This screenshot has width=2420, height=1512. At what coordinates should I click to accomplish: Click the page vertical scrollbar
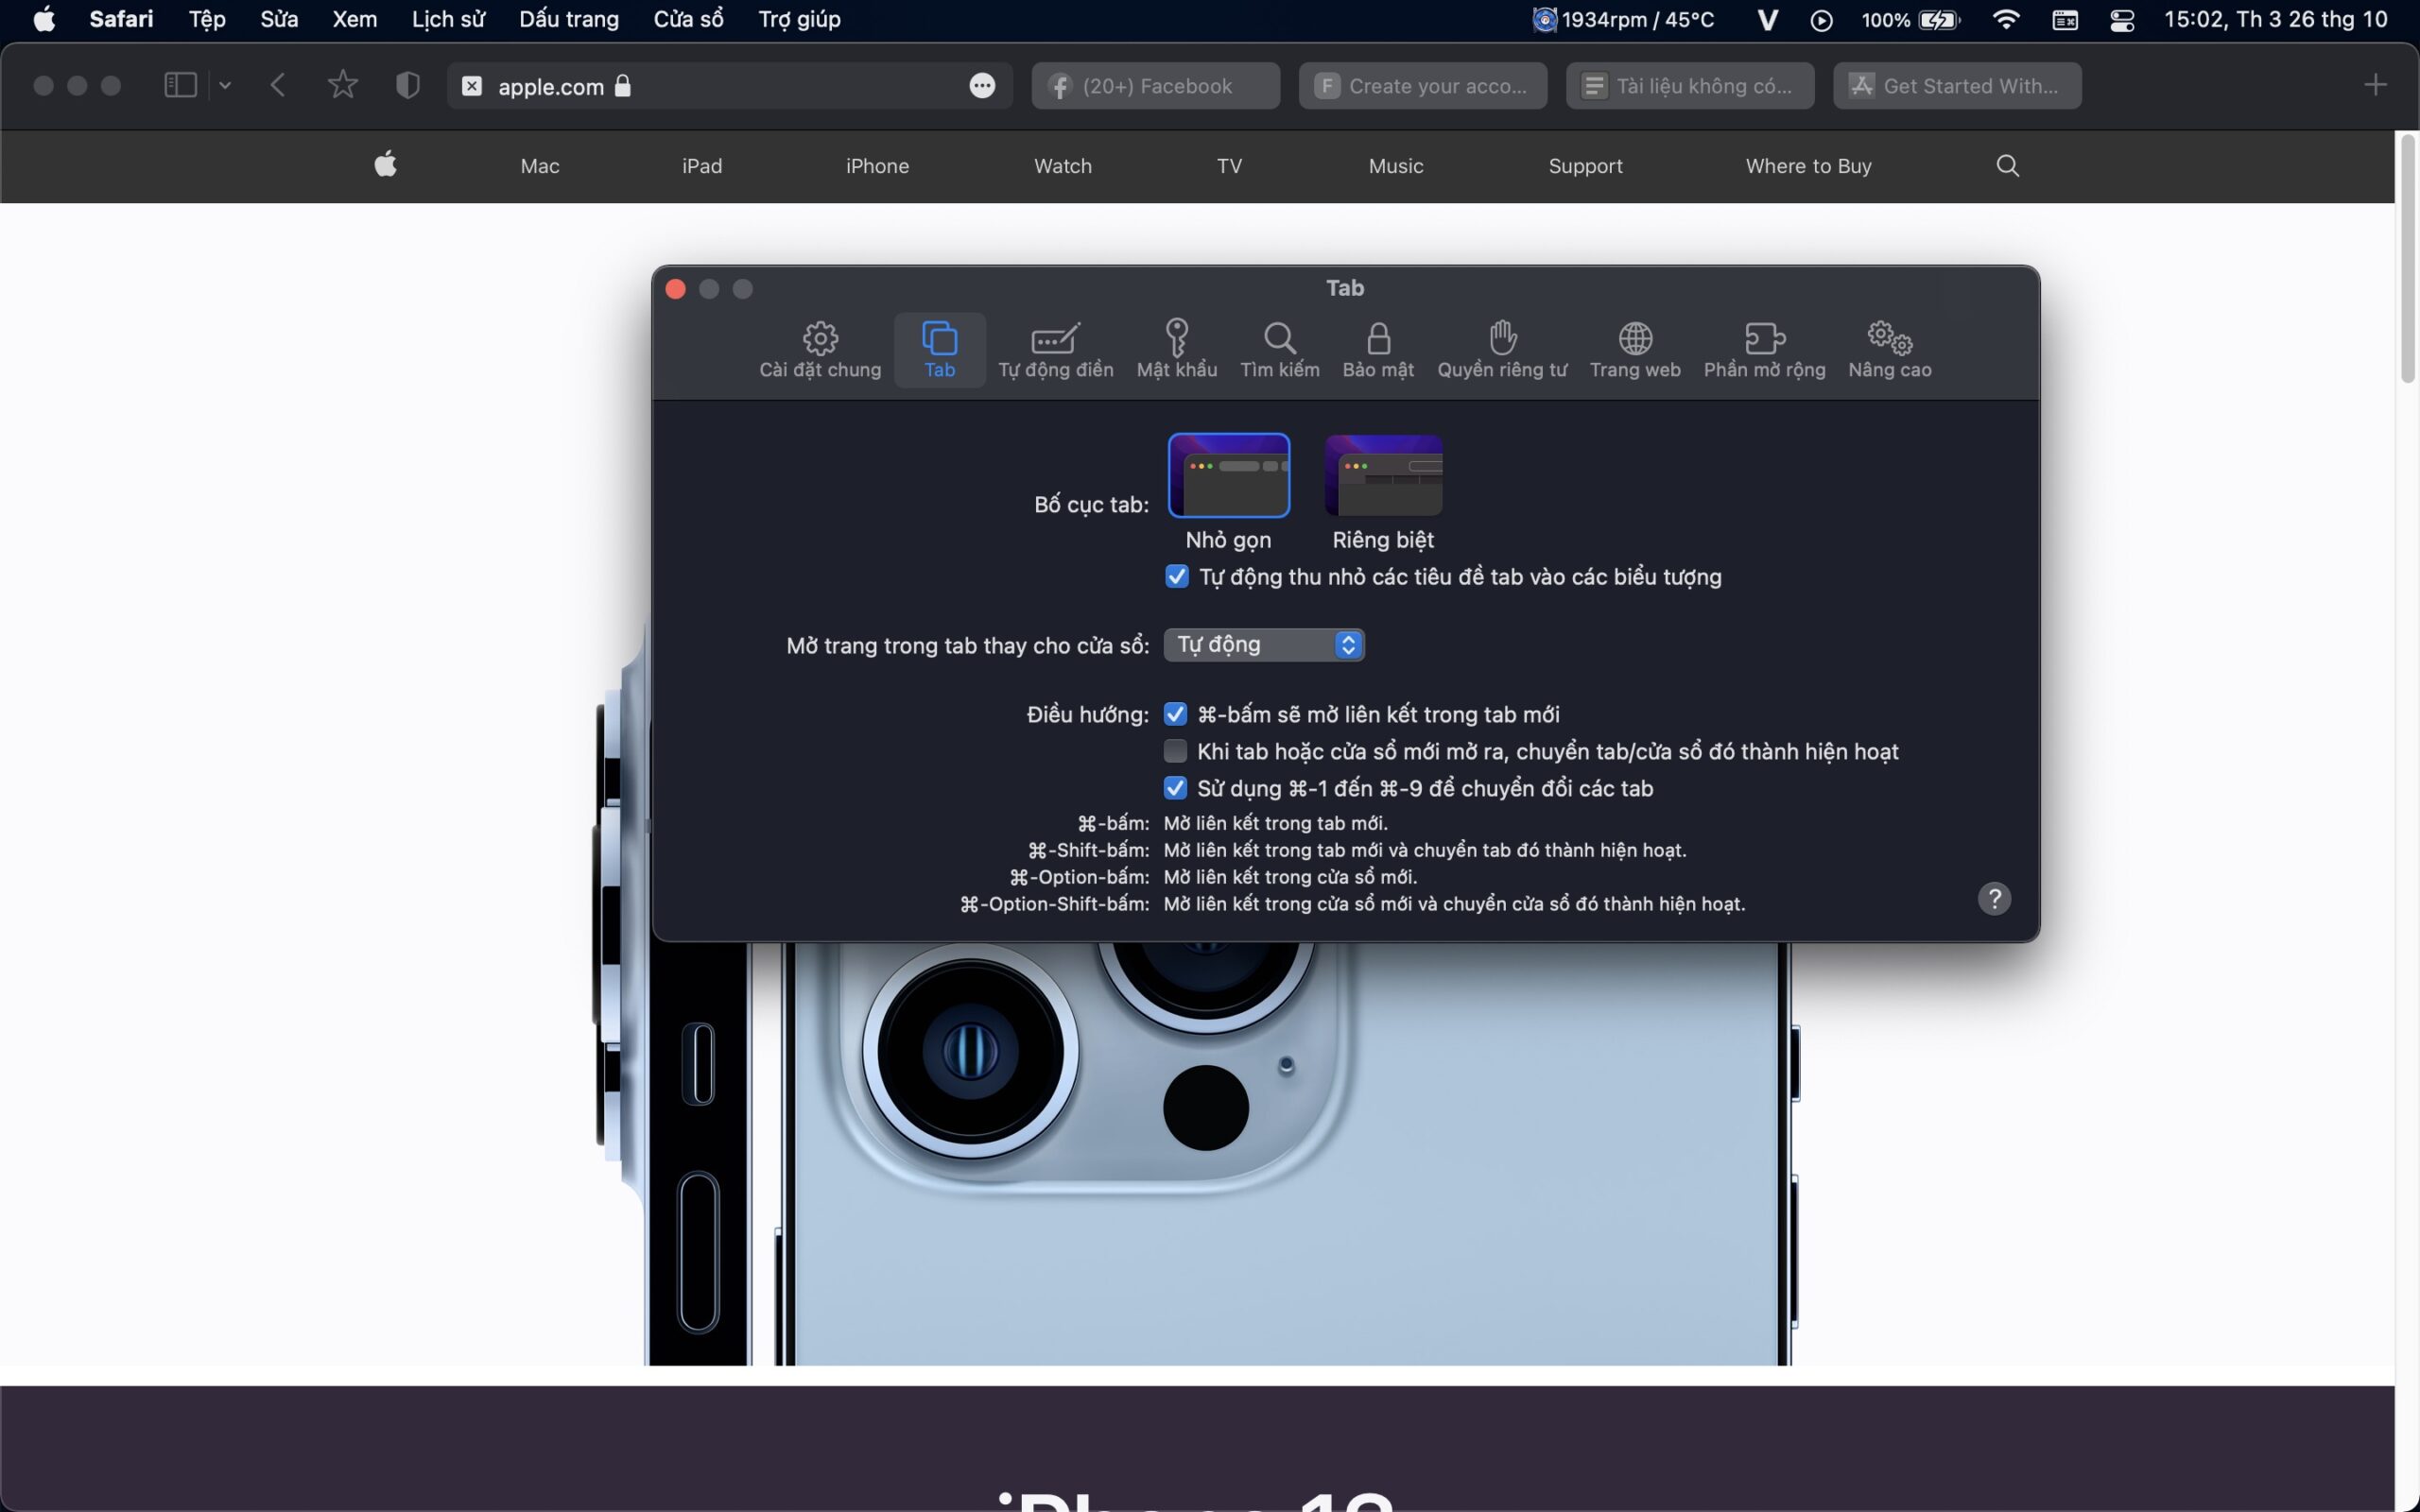(x=2408, y=258)
